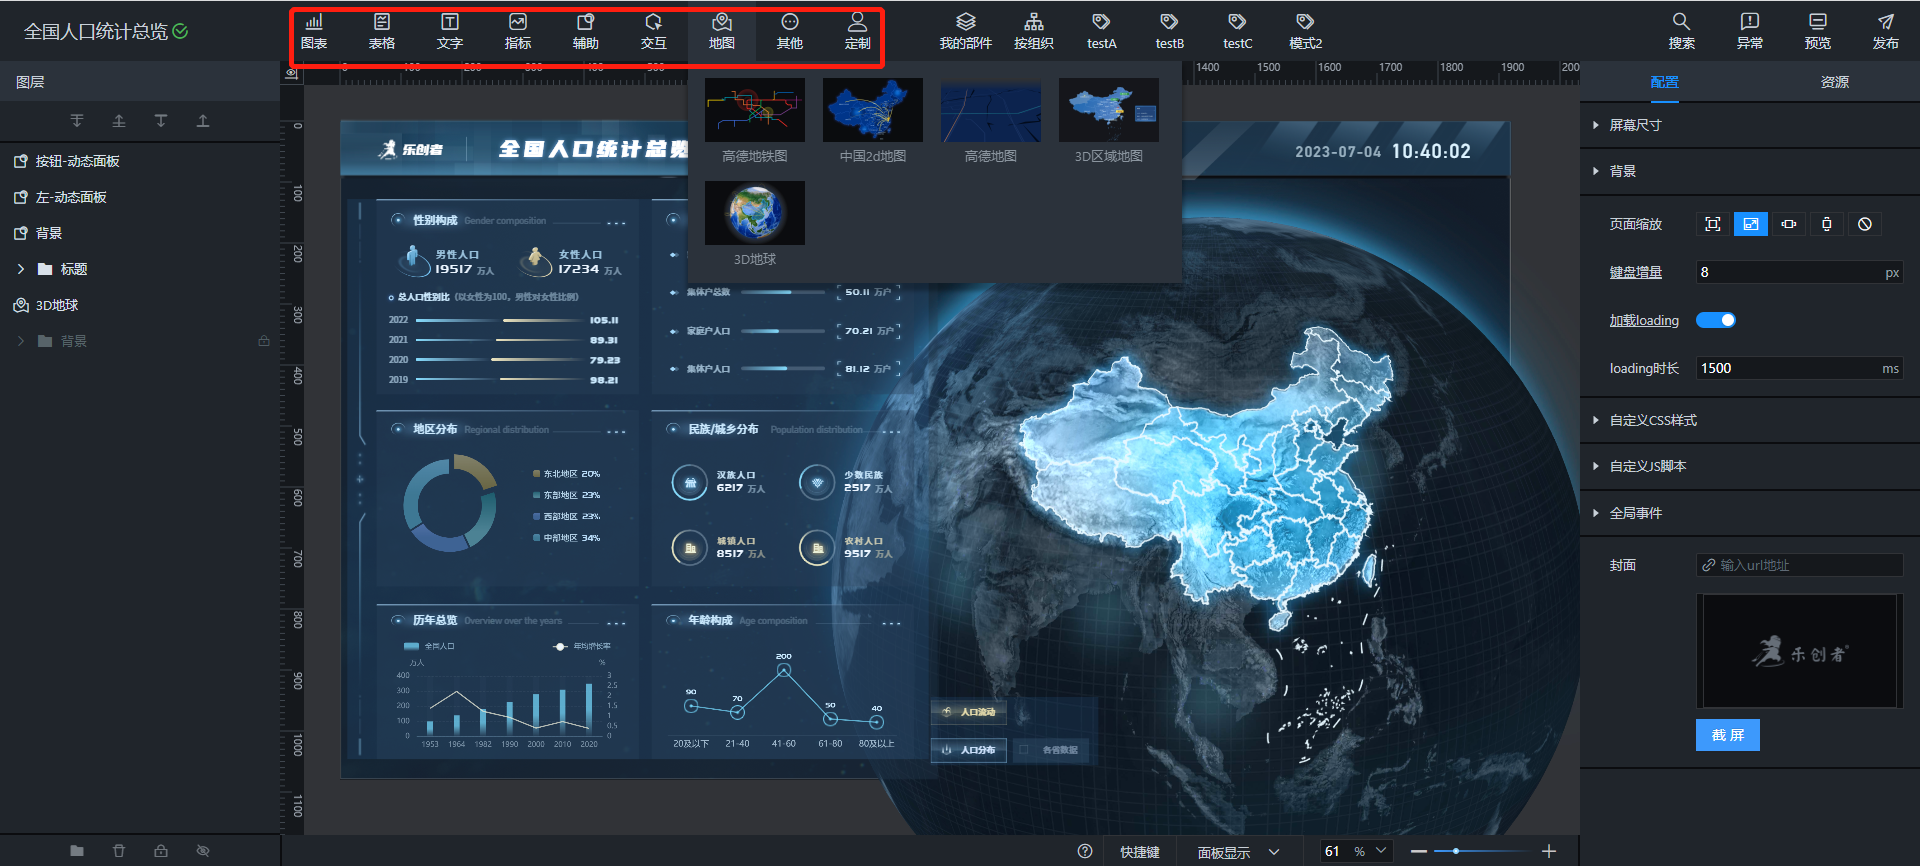Select the disabled page scaling option
This screenshot has width=1920, height=866.
tap(1865, 224)
